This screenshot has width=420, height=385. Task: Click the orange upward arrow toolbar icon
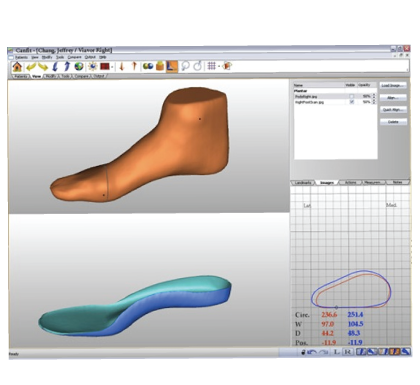[x=134, y=66]
